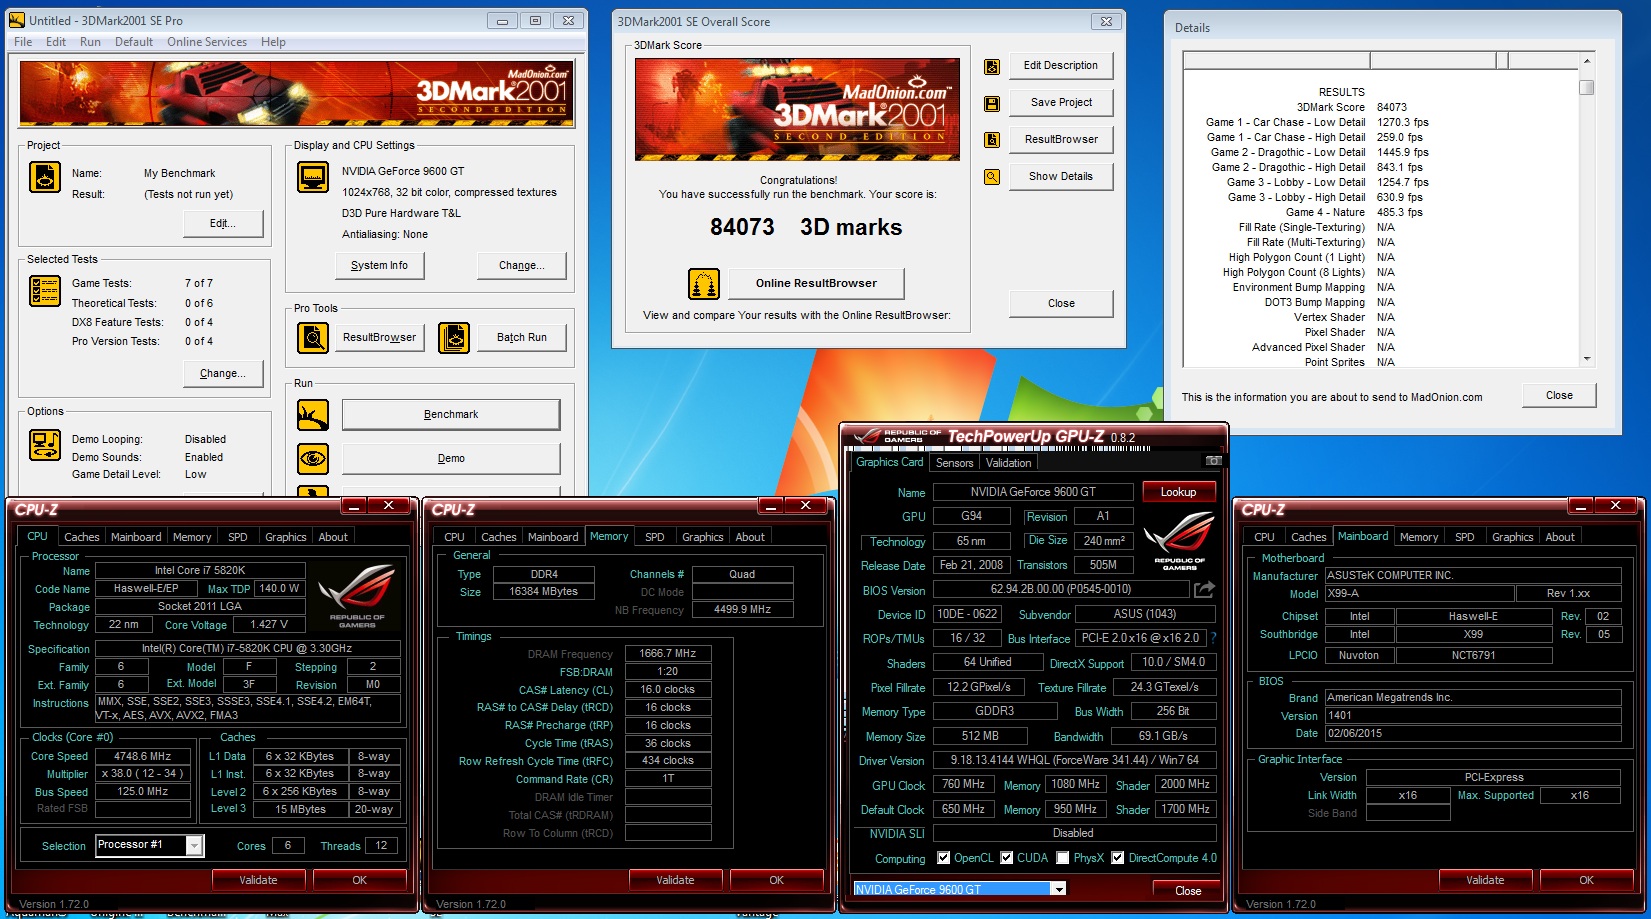Click the Details list scroll up arrow
Image resolution: width=1651 pixels, height=919 pixels.
click(1586, 62)
